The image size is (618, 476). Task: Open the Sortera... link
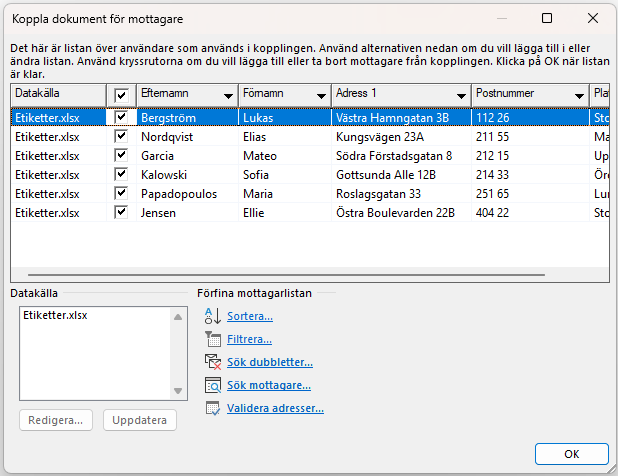point(250,316)
